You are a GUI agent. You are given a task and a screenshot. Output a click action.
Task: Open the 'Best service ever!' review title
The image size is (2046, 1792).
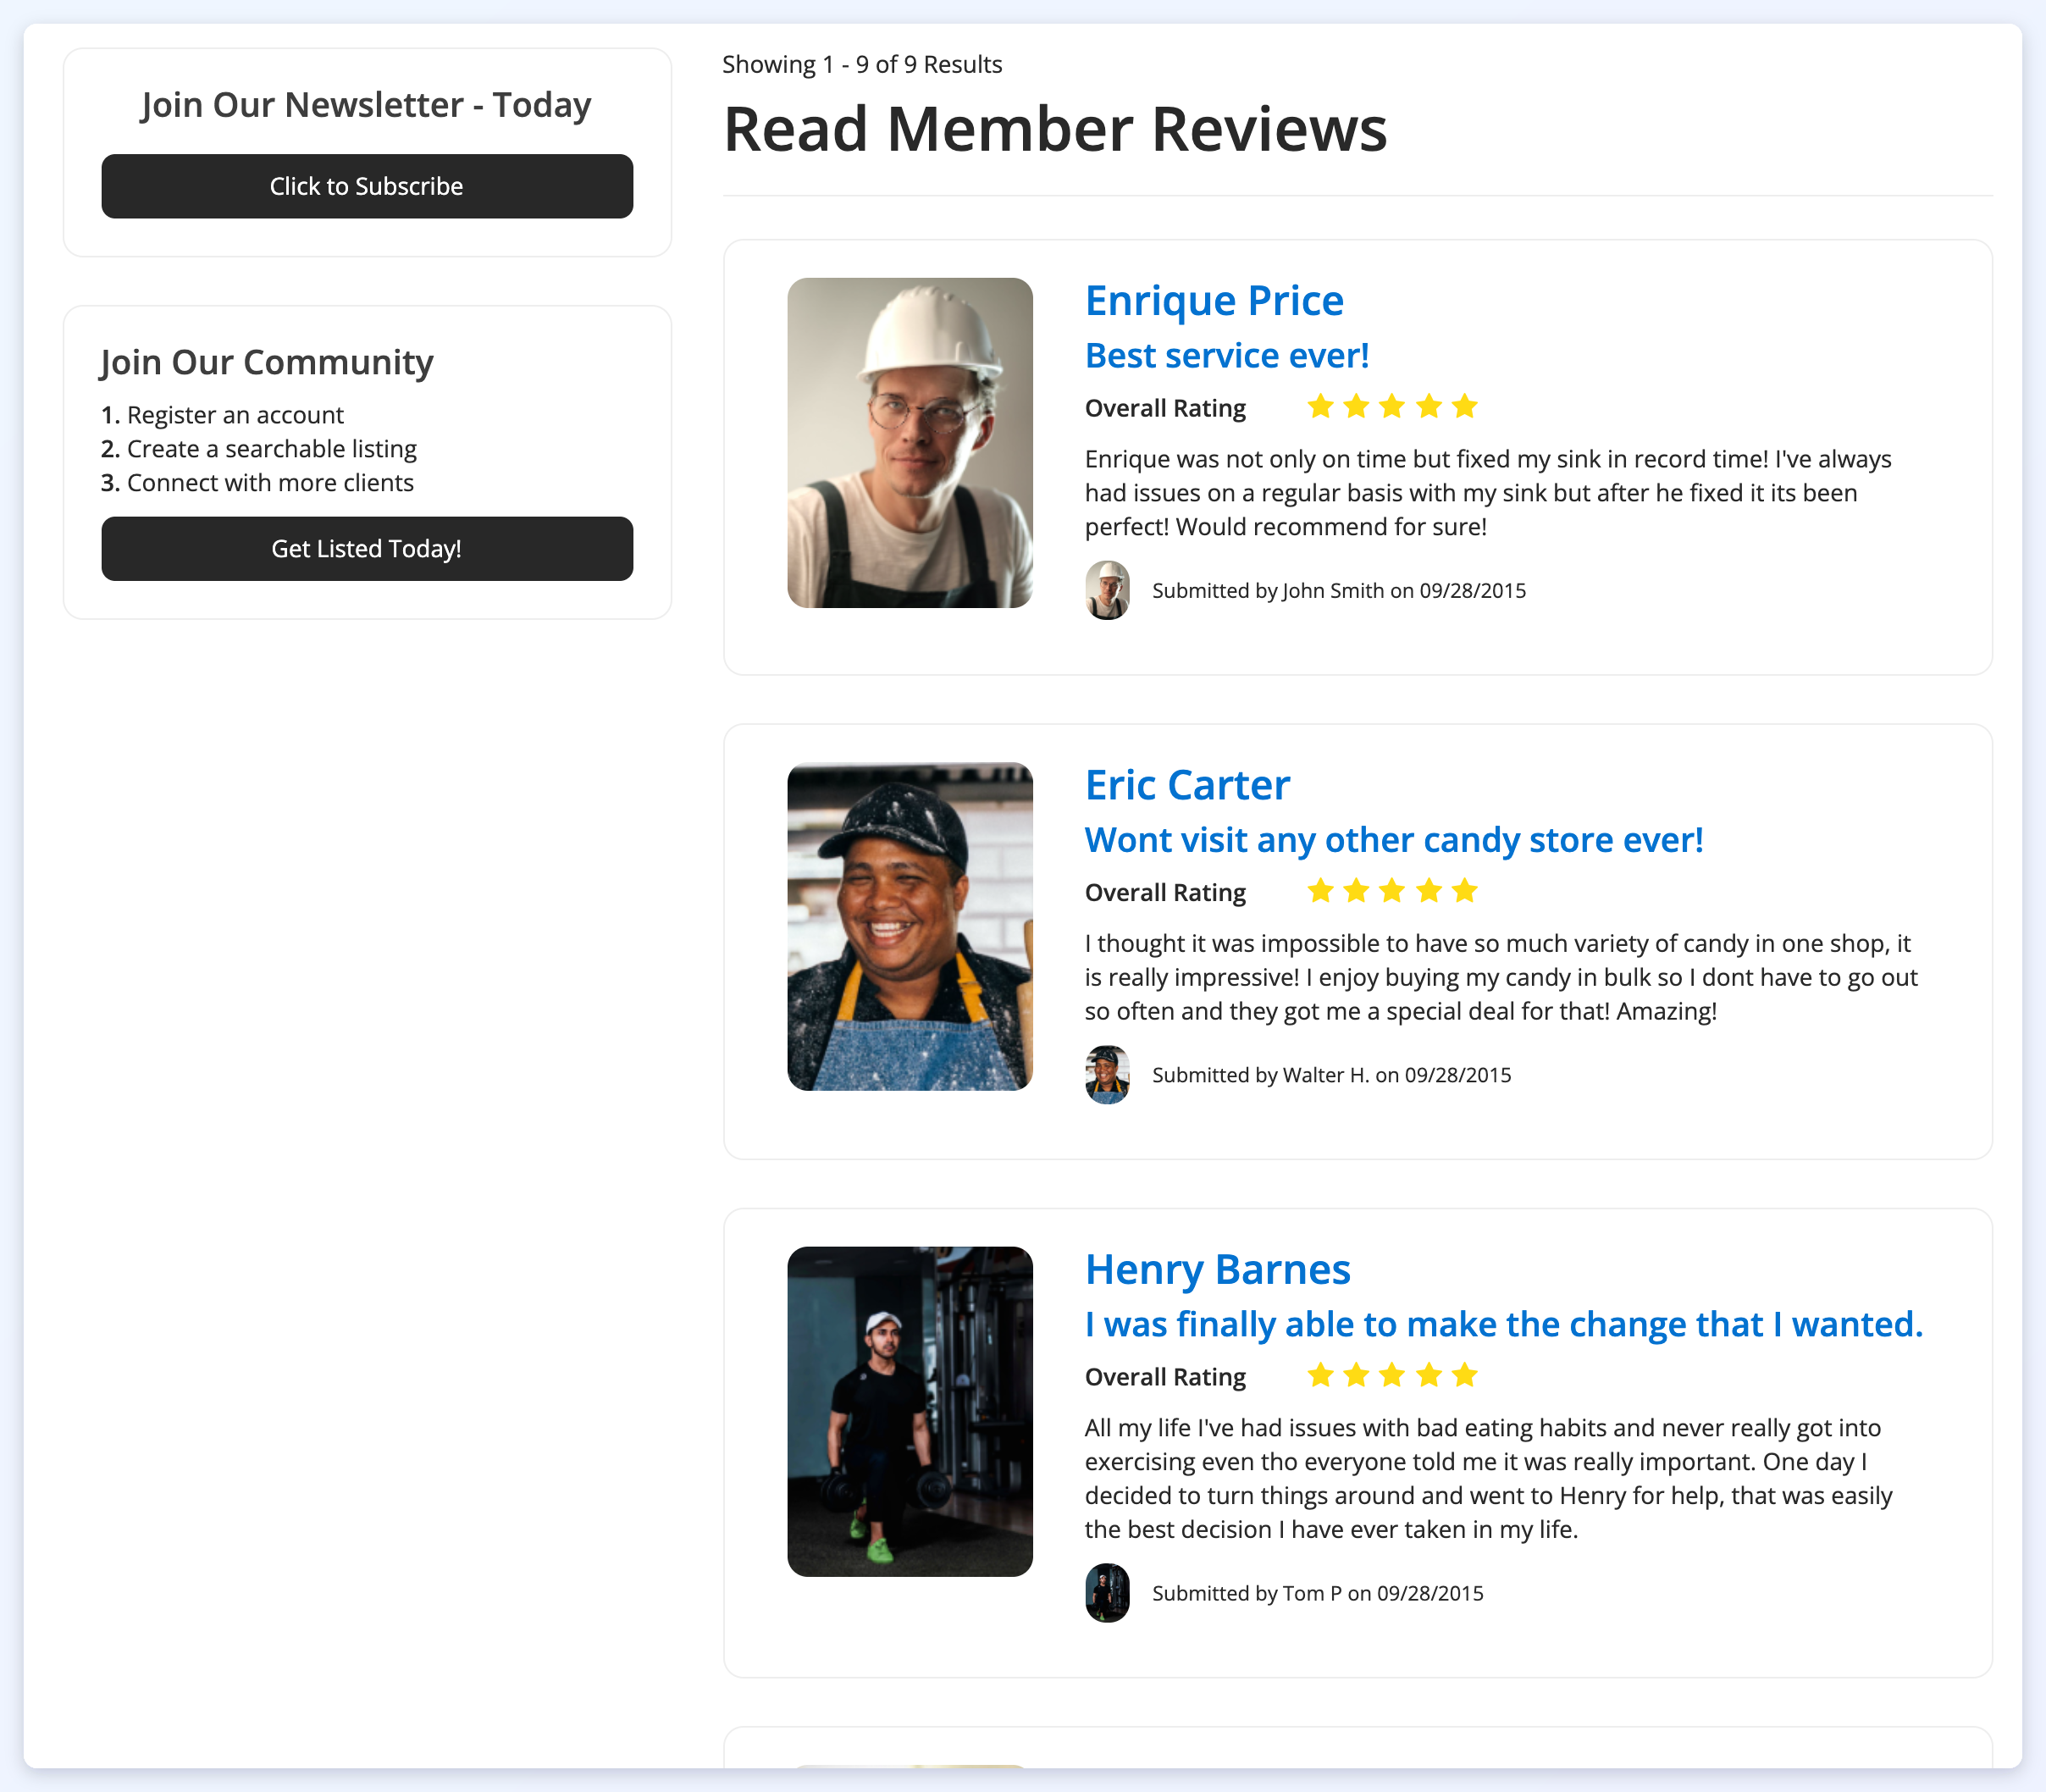click(1227, 355)
